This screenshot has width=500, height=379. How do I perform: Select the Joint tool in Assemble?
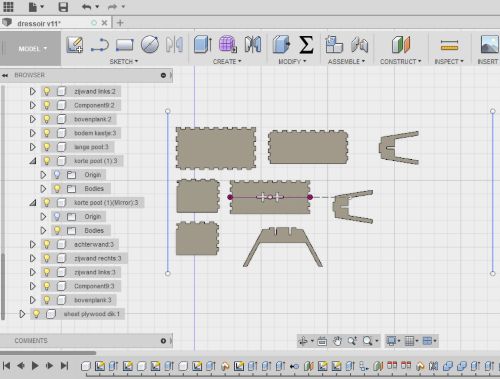coord(359,45)
